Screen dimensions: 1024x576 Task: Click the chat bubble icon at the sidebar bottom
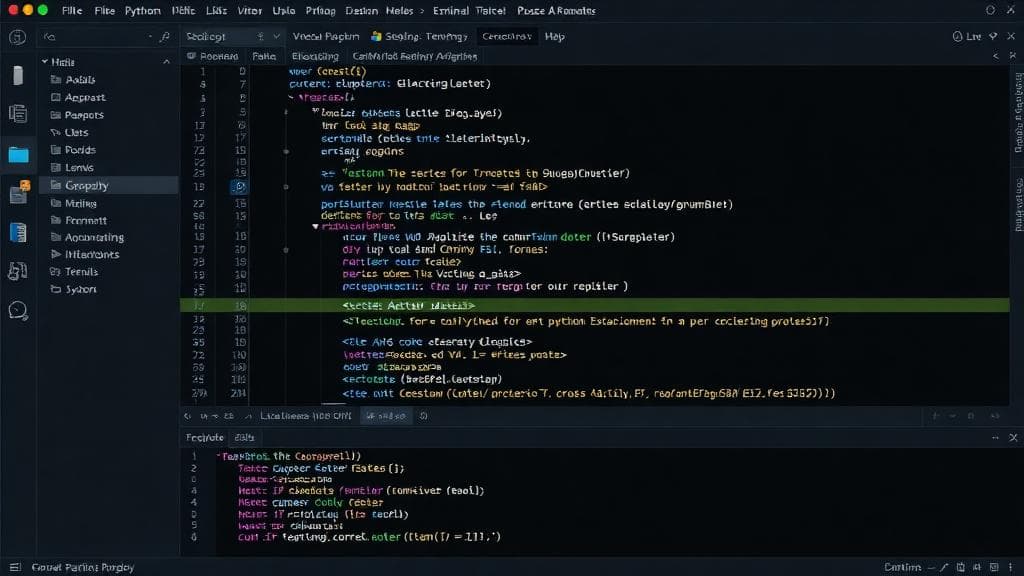tap(18, 309)
